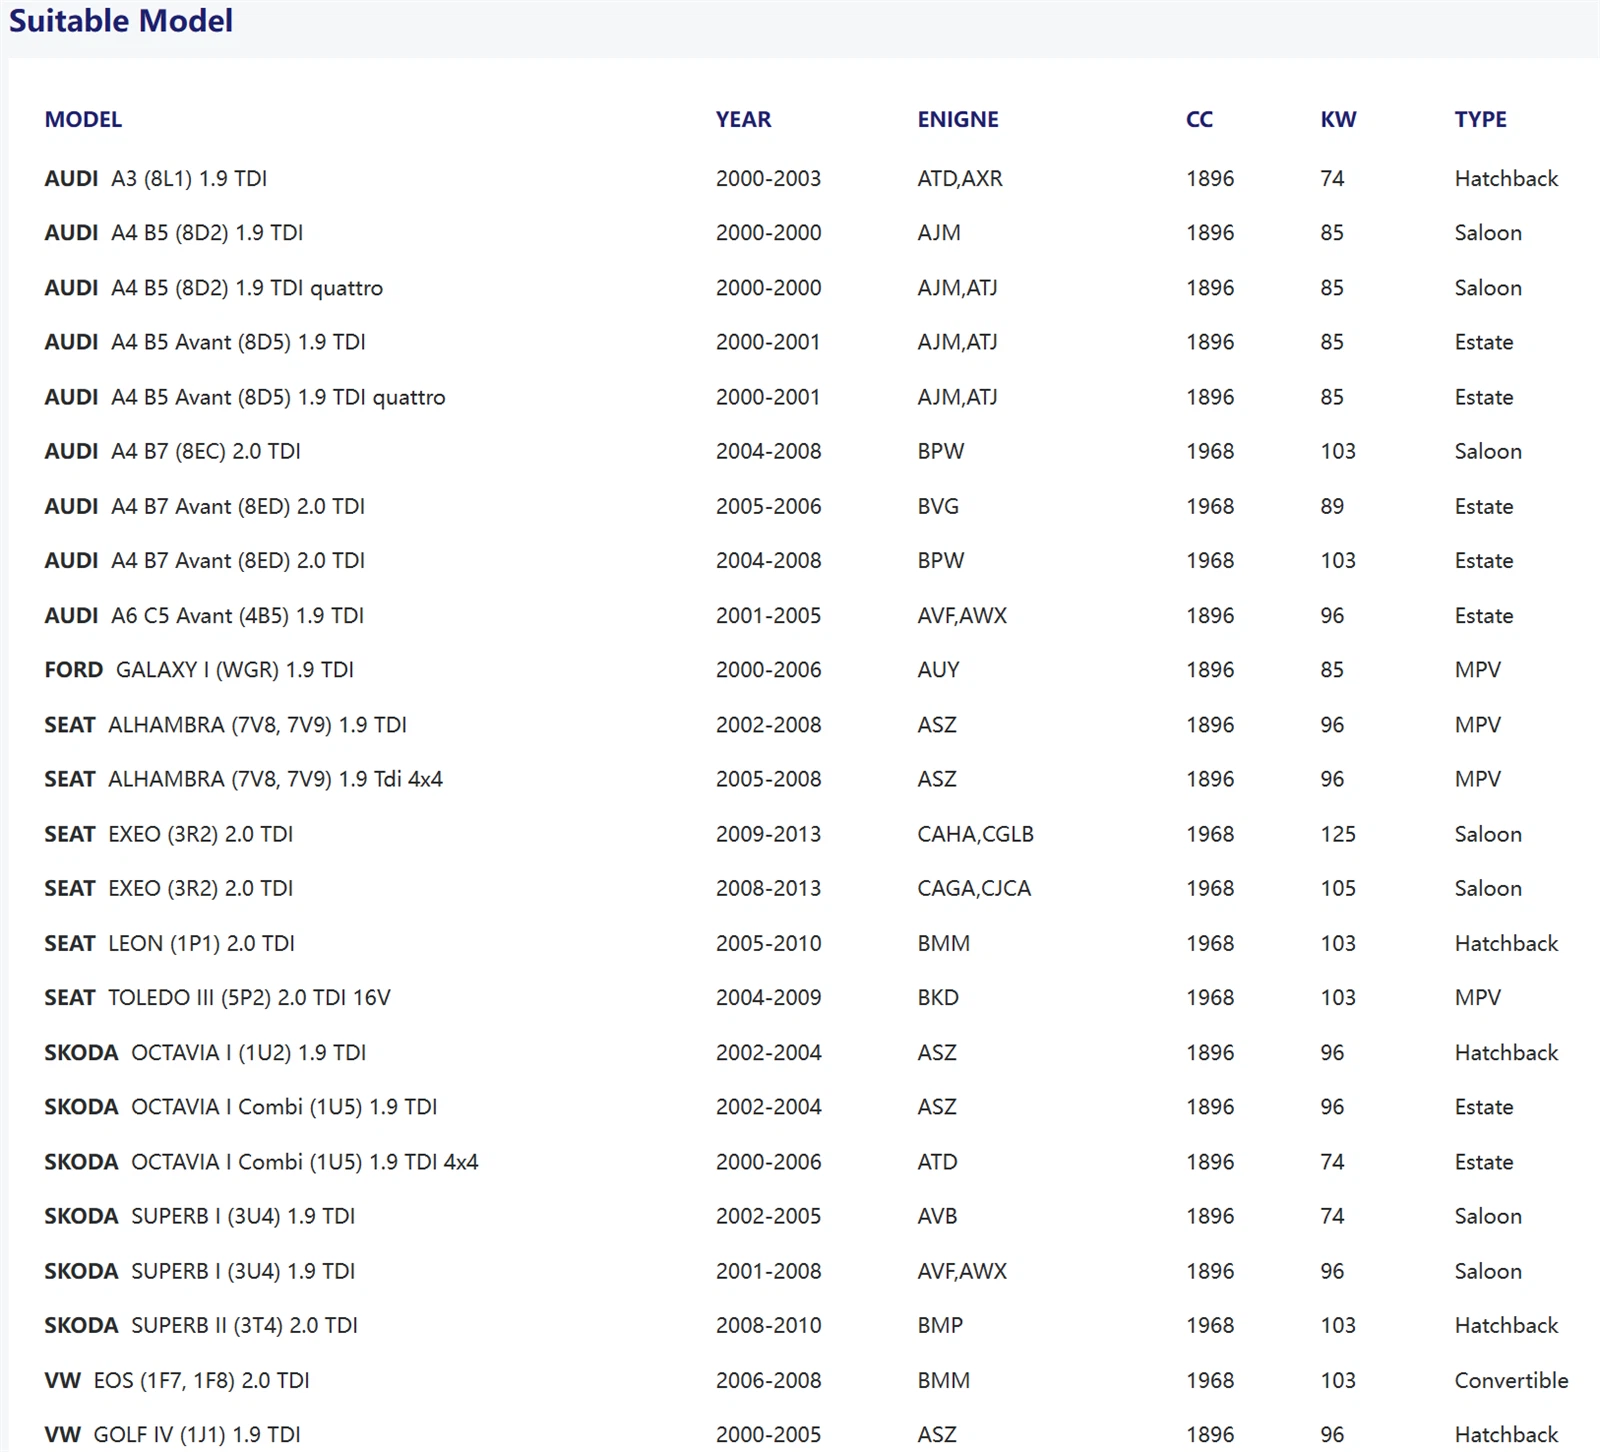Click SEAT LEON (1P1) 2.0 TDI
This screenshot has width=1600, height=1452.
[x=169, y=943]
